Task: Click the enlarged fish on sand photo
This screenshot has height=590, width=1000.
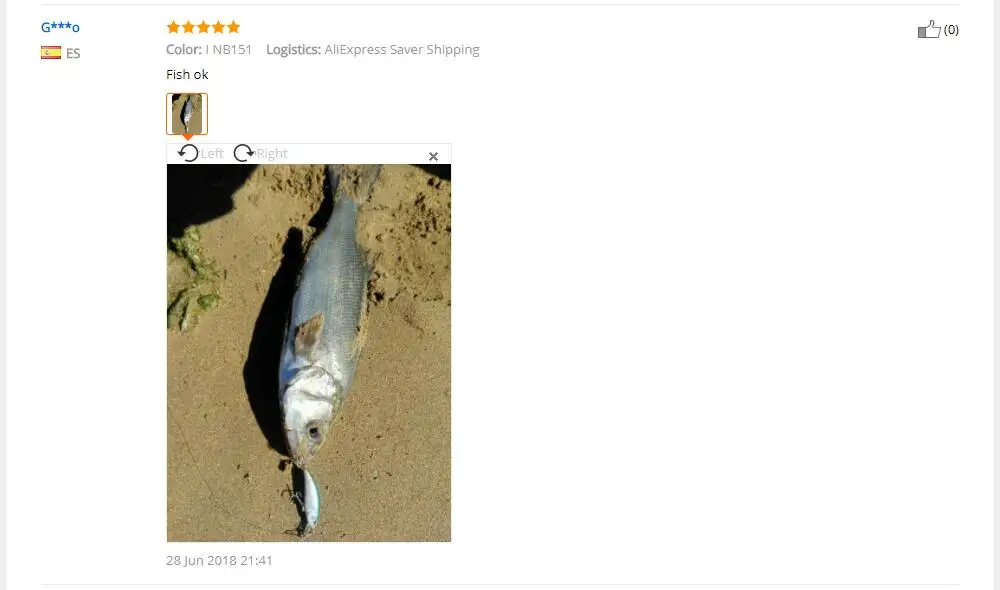Action: 309,353
